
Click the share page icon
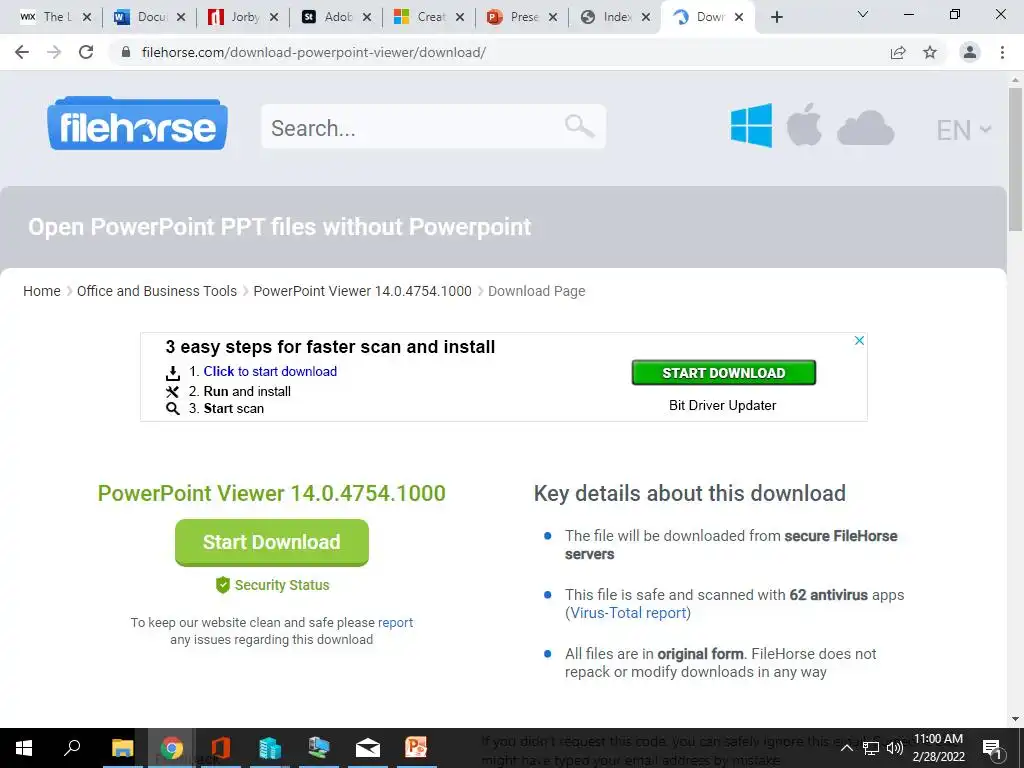(898, 53)
